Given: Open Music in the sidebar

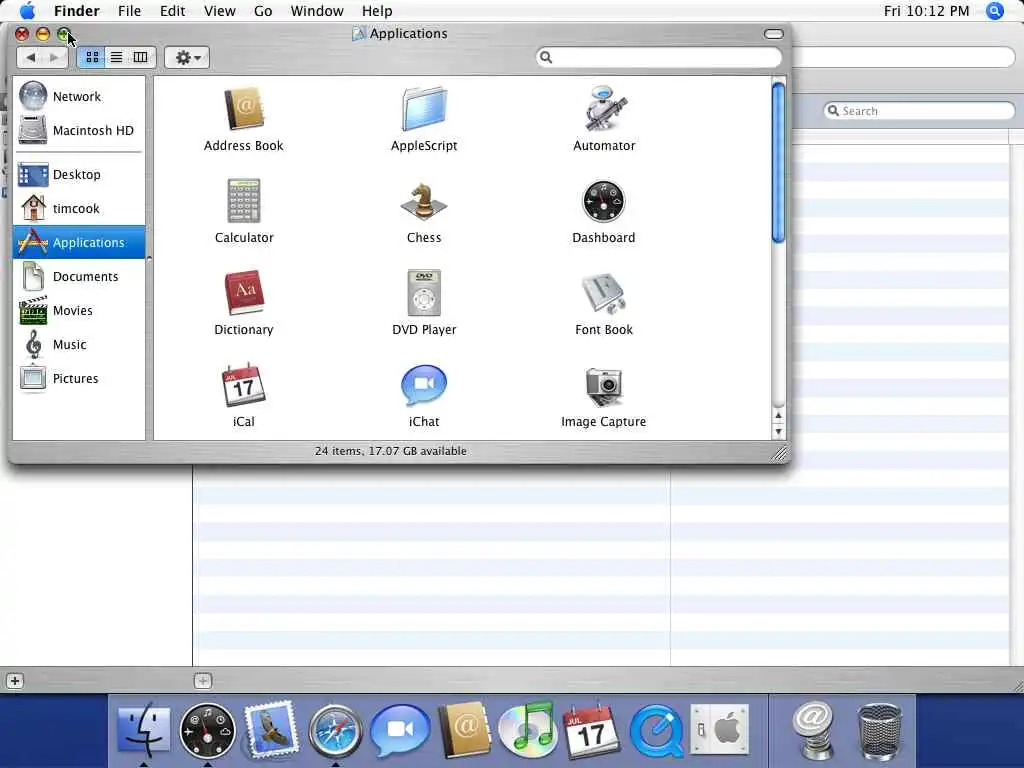Looking at the screenshot, I should 79,344.
